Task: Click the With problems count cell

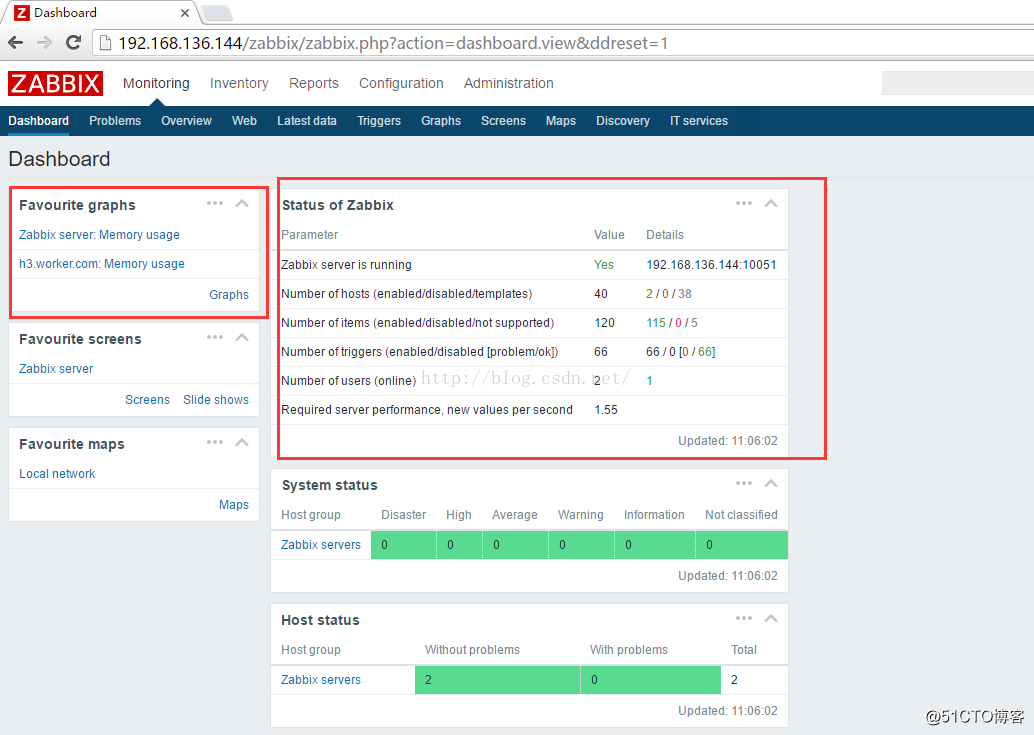Action: click(x=651, y=680)
